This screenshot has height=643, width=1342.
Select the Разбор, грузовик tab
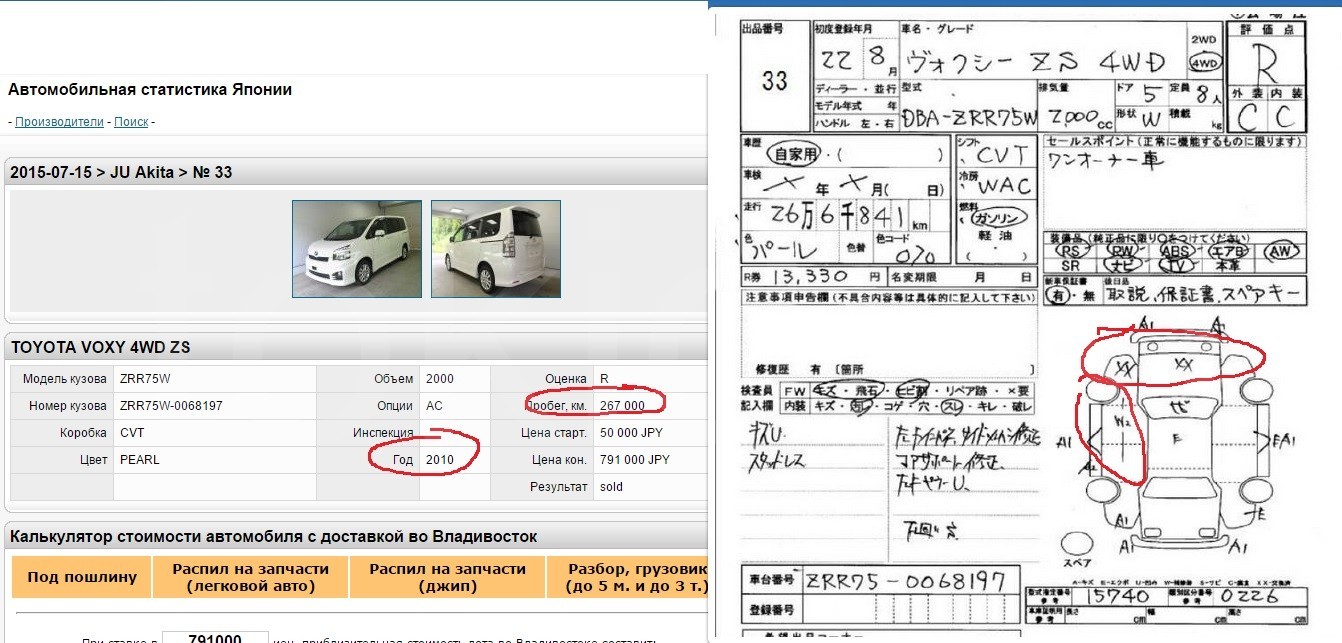(628, 577)
